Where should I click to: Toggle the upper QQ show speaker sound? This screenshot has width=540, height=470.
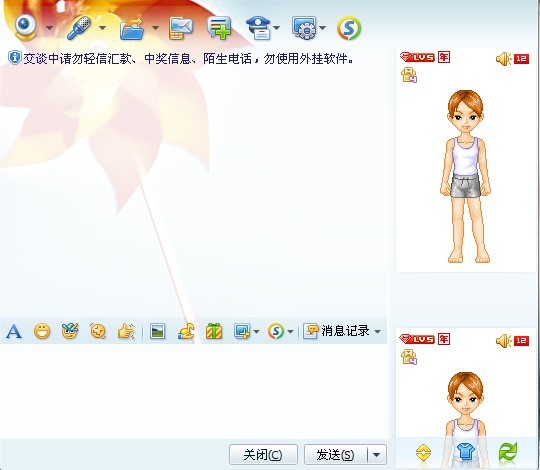tap(503, 59)
